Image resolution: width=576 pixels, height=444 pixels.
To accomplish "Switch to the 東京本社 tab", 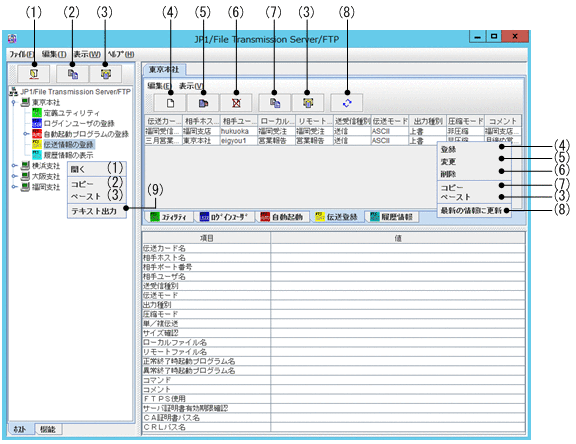I will click(164, 69).
